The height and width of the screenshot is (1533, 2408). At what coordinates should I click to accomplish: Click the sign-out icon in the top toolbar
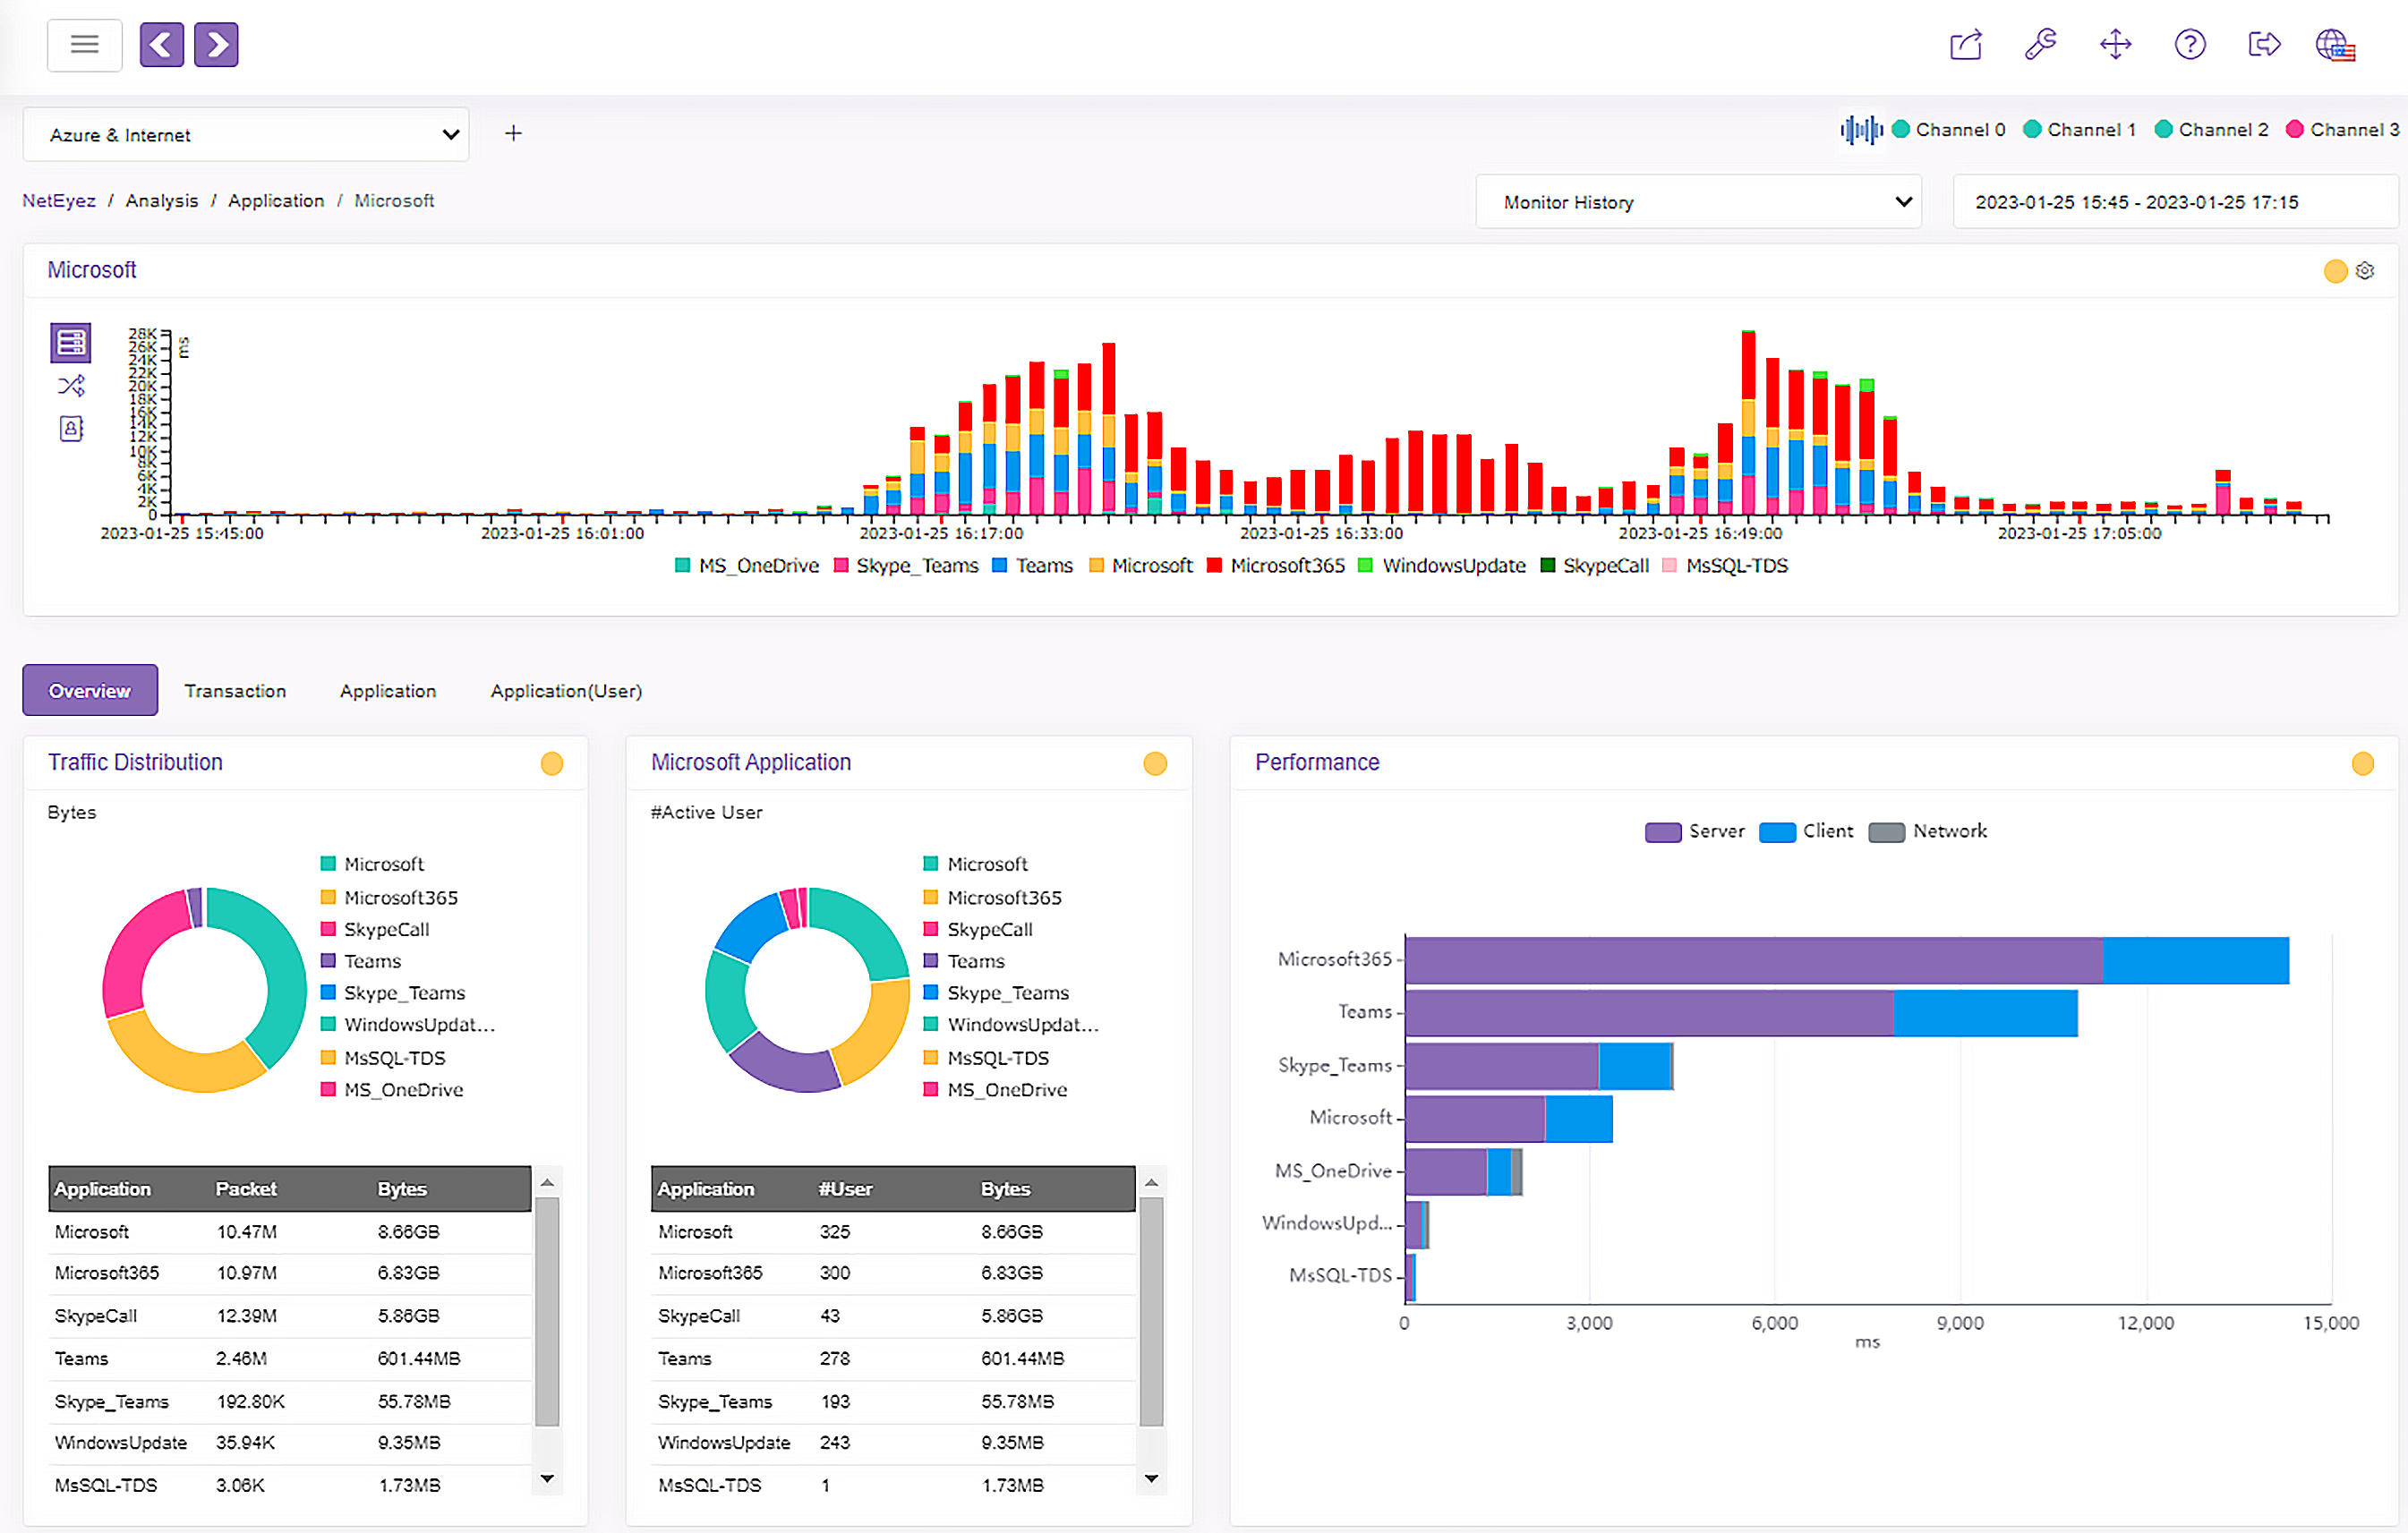click(2264, 44)
